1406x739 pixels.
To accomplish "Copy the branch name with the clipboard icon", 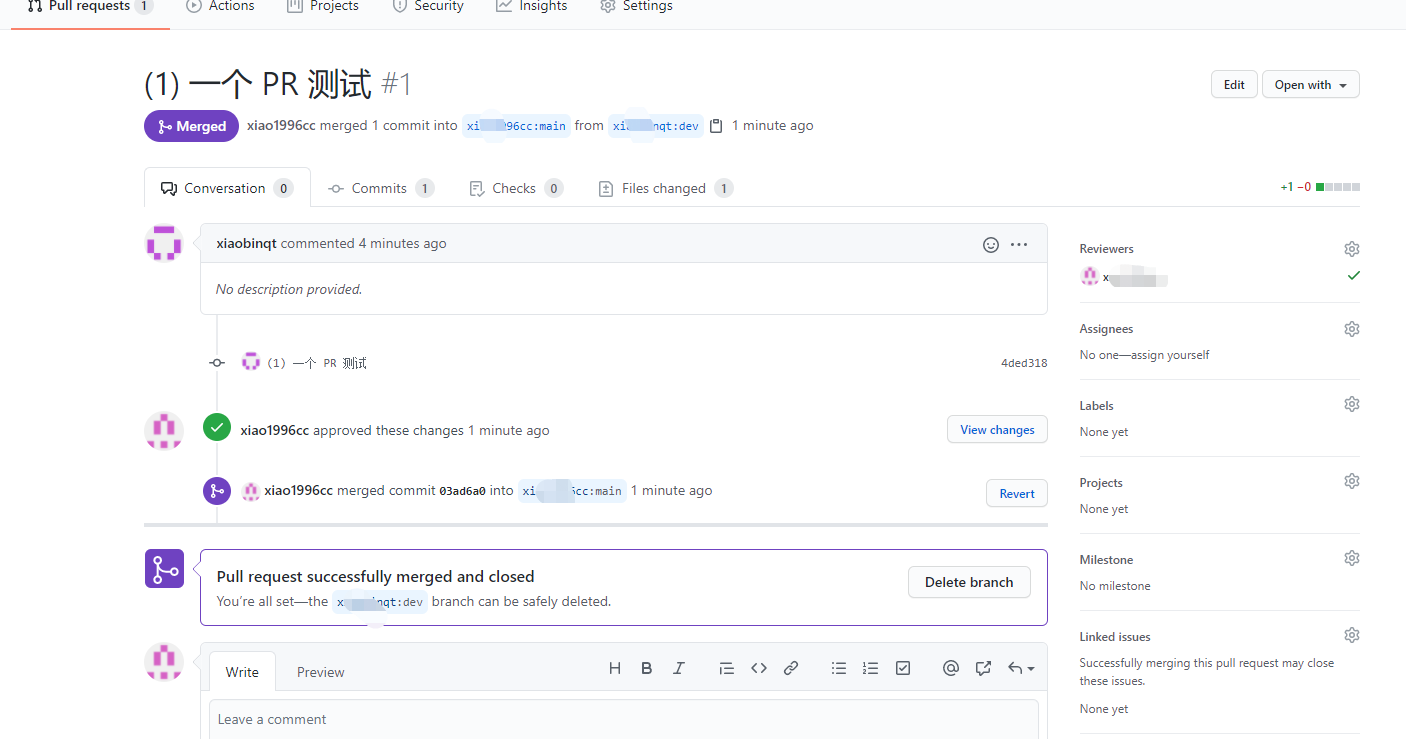I will click(717, 125).
